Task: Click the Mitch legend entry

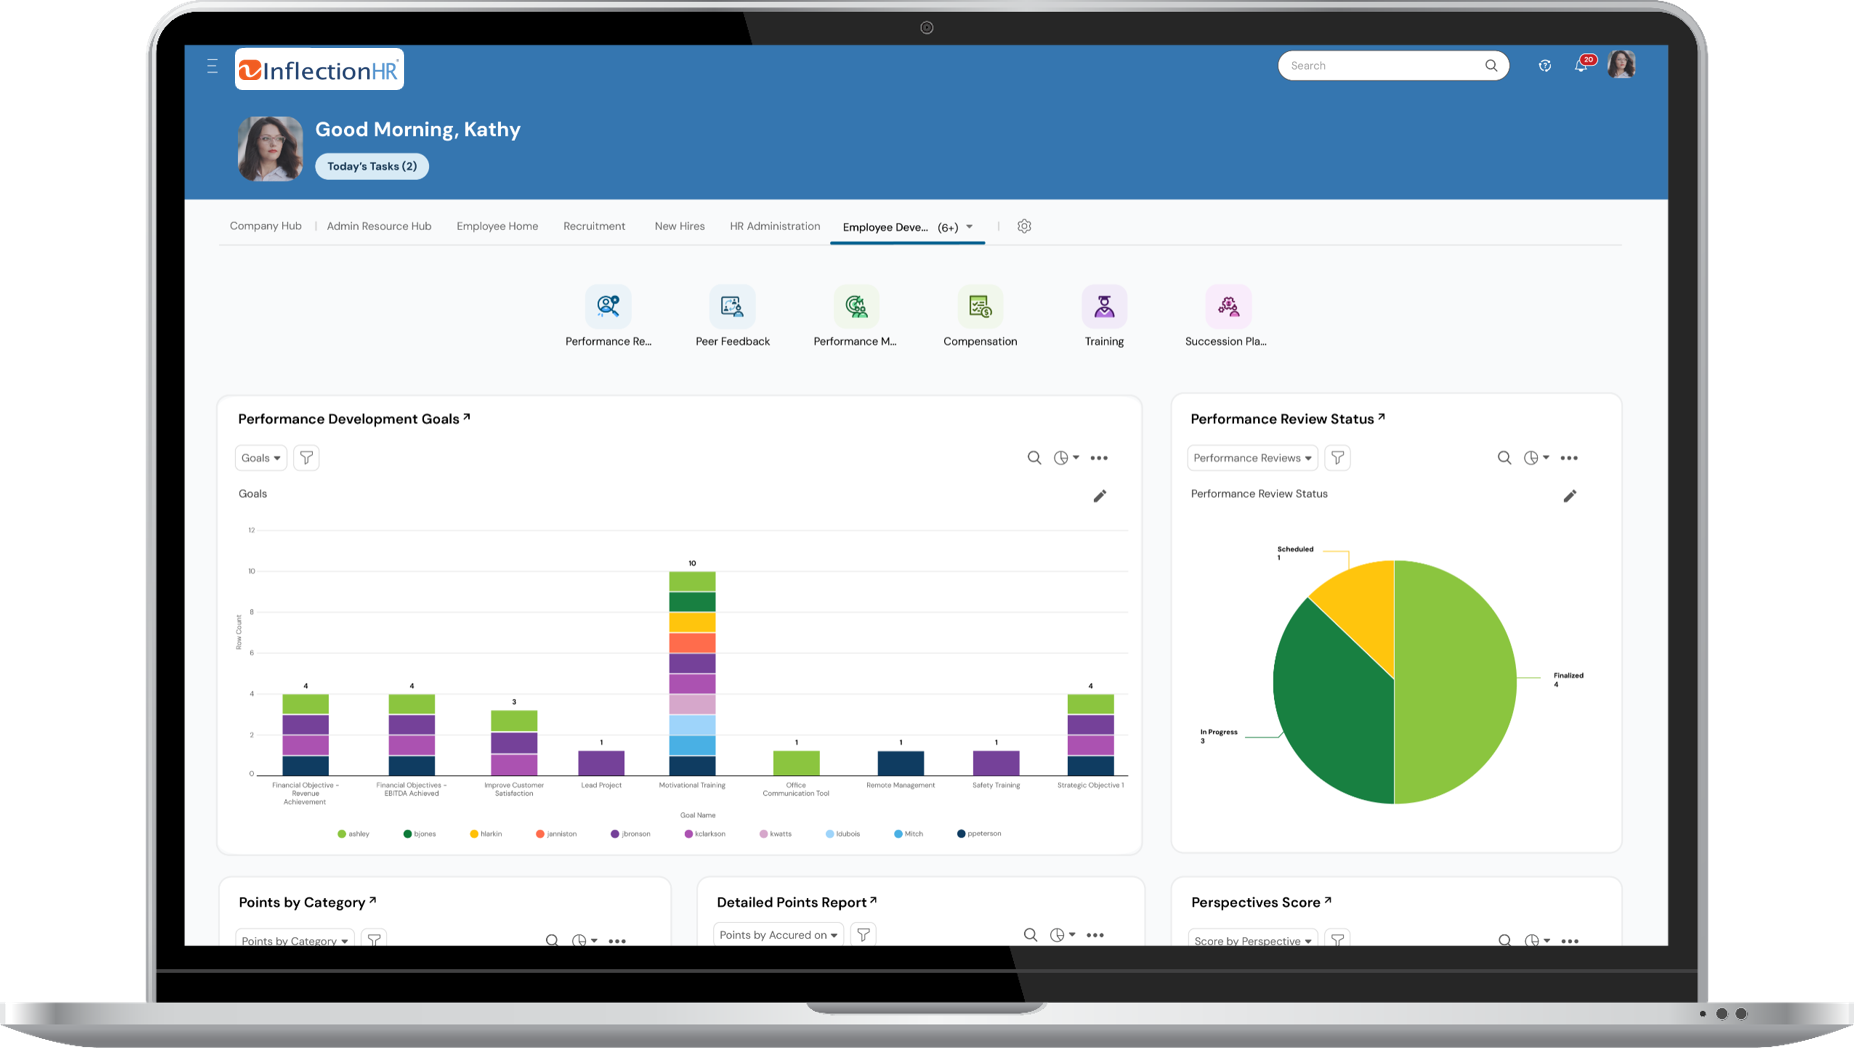Action: pos(909,834)
